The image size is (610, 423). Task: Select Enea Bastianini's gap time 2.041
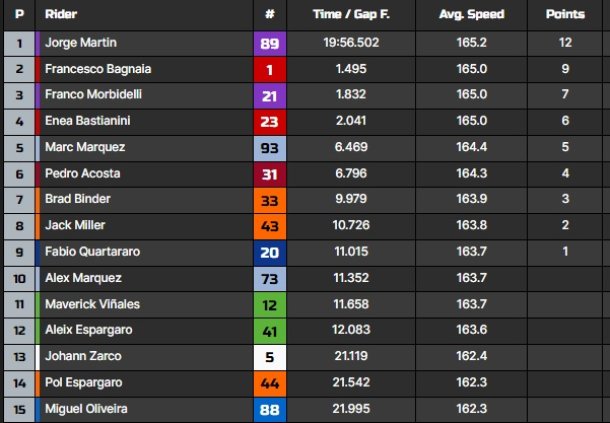(x=351, y=121)
